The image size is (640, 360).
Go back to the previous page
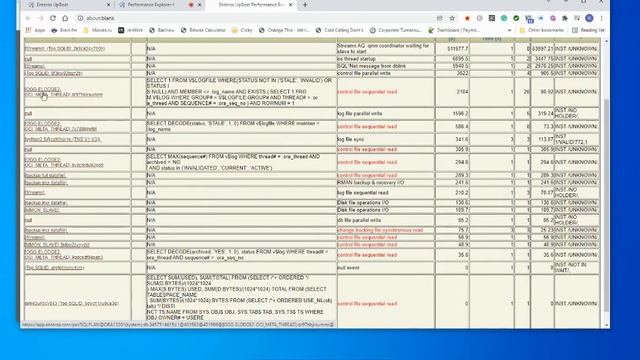click(28, 18)
